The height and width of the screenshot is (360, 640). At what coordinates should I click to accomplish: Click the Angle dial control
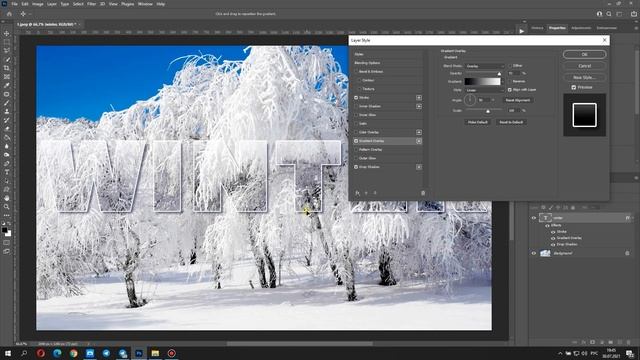pos(470,100)
